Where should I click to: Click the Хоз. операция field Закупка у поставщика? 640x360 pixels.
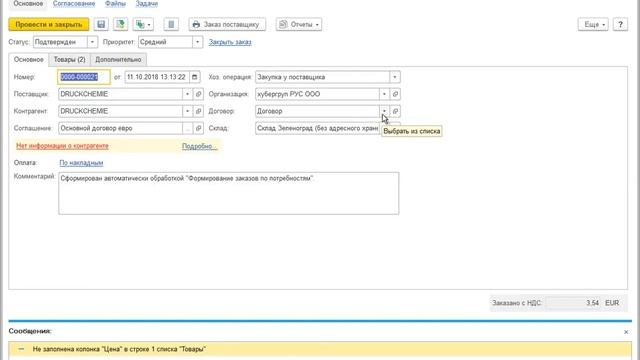coord(322,77)
